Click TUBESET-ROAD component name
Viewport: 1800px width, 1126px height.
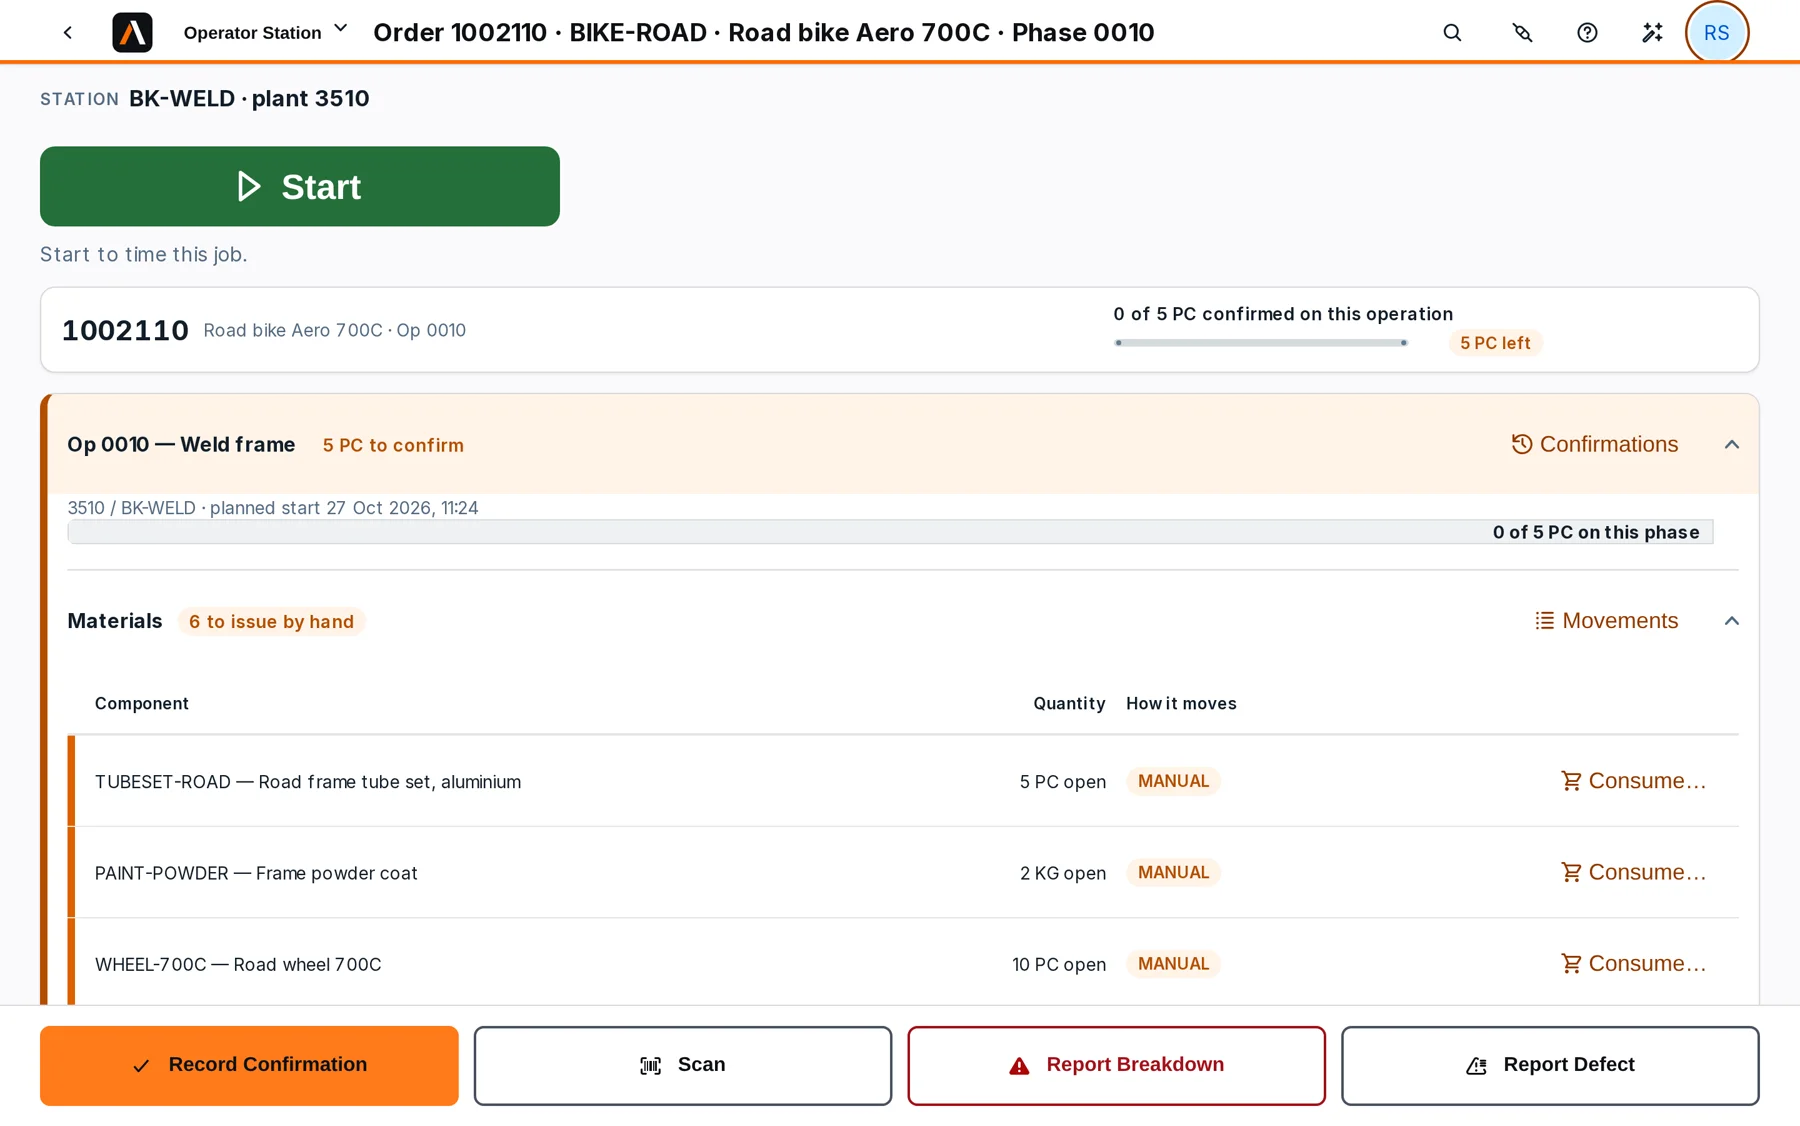click(308, 782)
